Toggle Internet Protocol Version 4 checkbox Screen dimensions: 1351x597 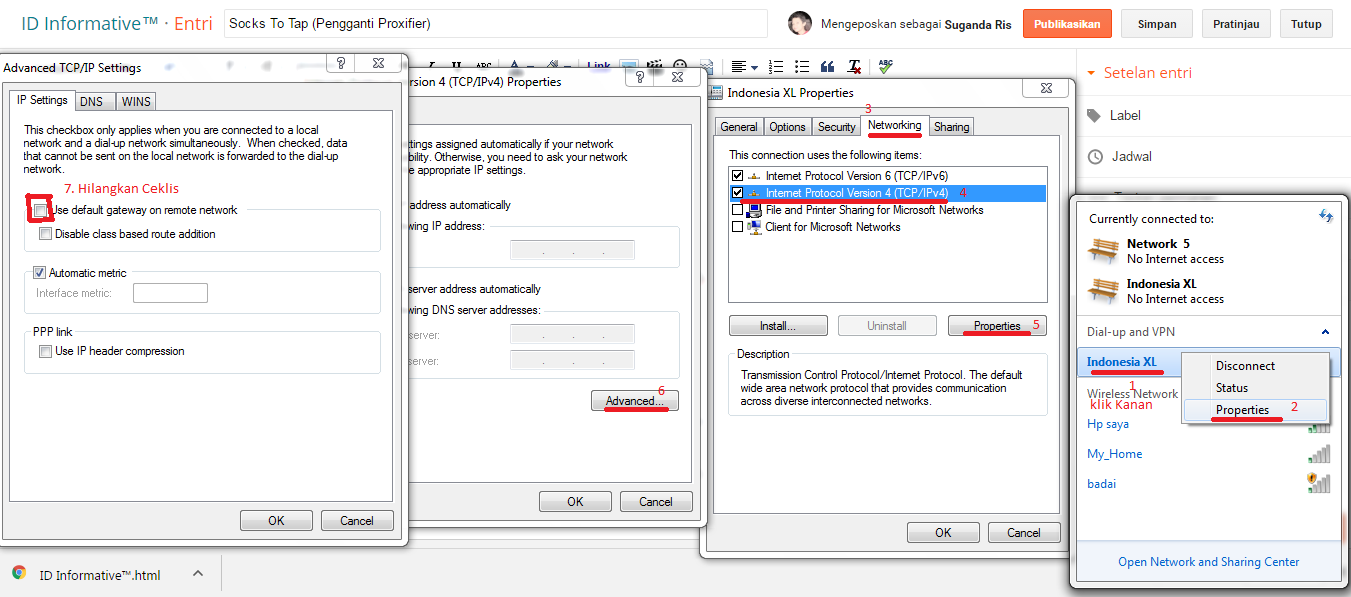(x=738, y=193)
